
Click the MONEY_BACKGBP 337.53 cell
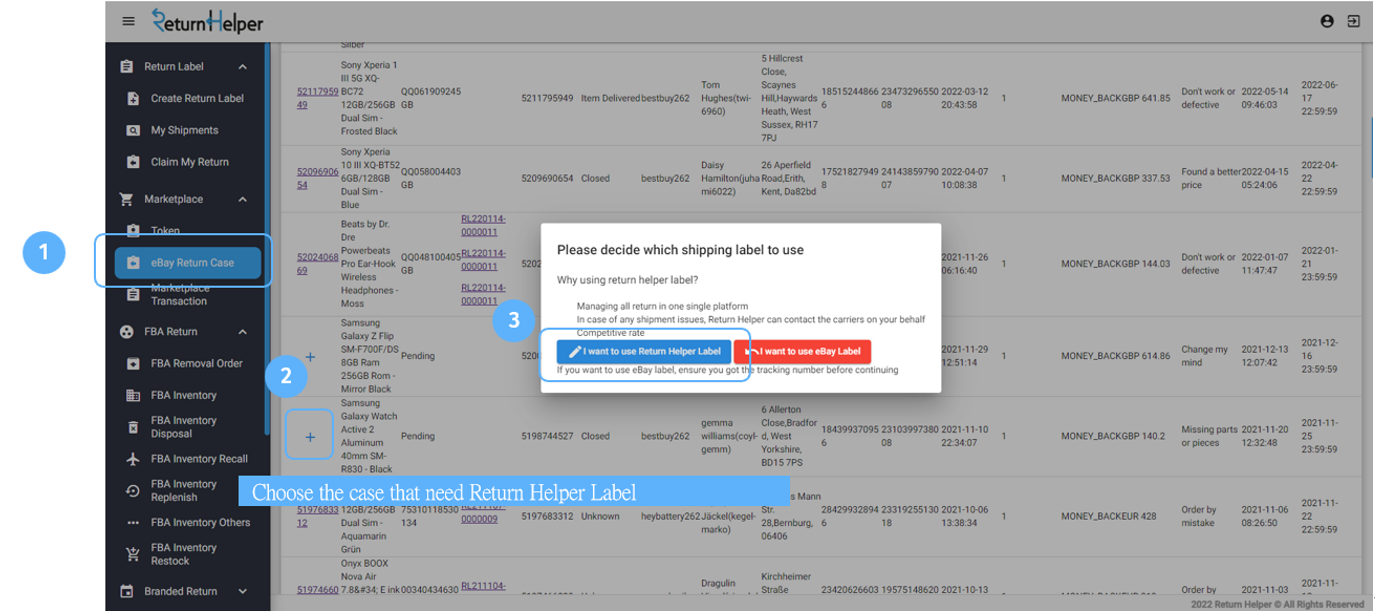1115,178
